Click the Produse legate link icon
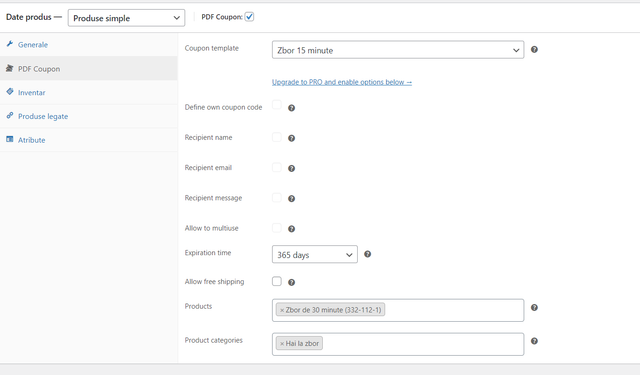Screen dimensions: 640x375 [10, 115]
